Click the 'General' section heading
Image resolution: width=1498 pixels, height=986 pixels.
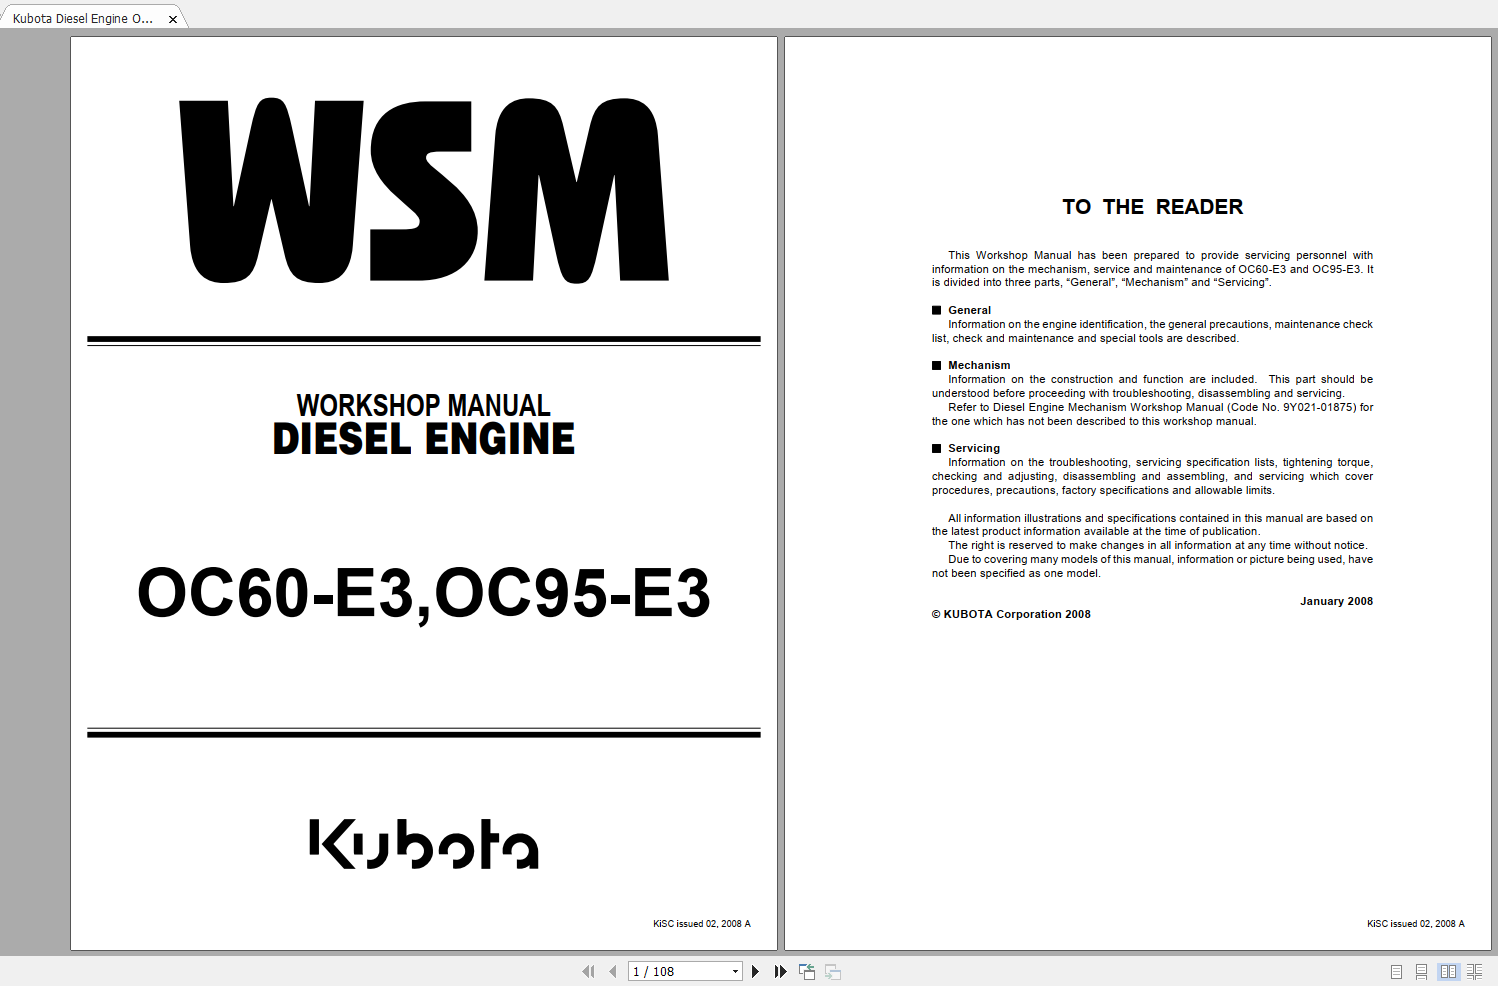(969, 310)
